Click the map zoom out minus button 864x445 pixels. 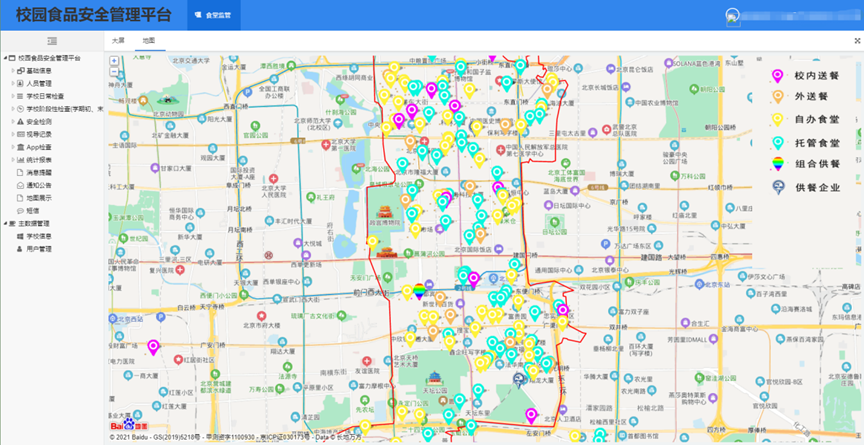click(114, 73)
